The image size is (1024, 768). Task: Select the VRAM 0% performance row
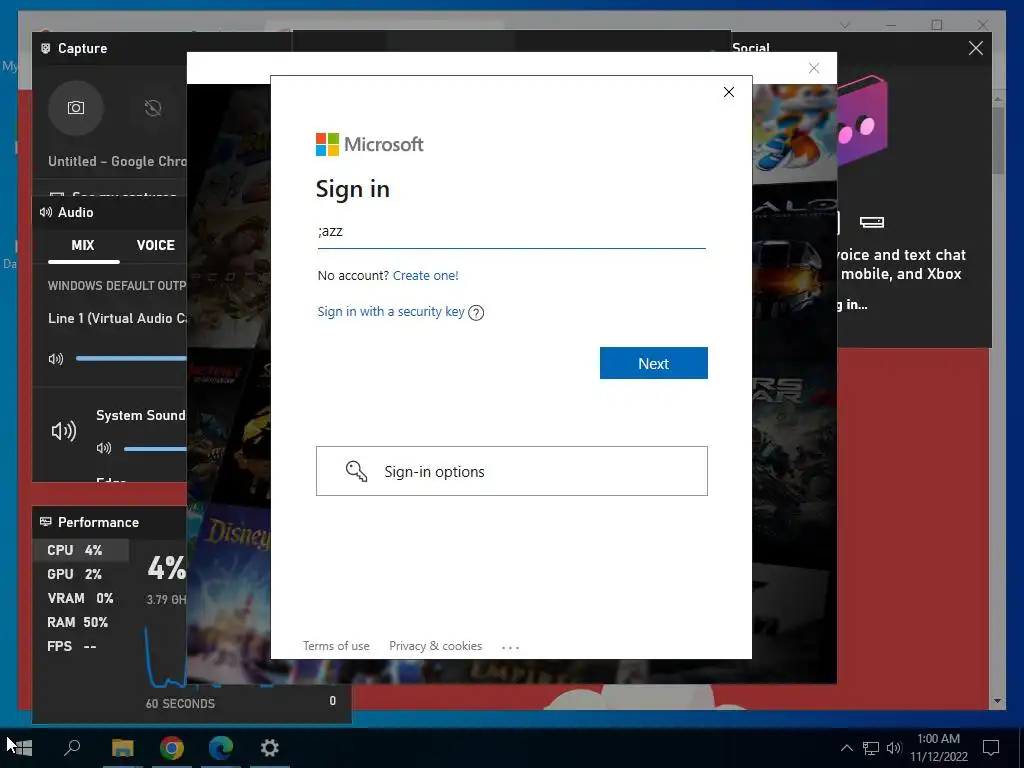[81, 598]
